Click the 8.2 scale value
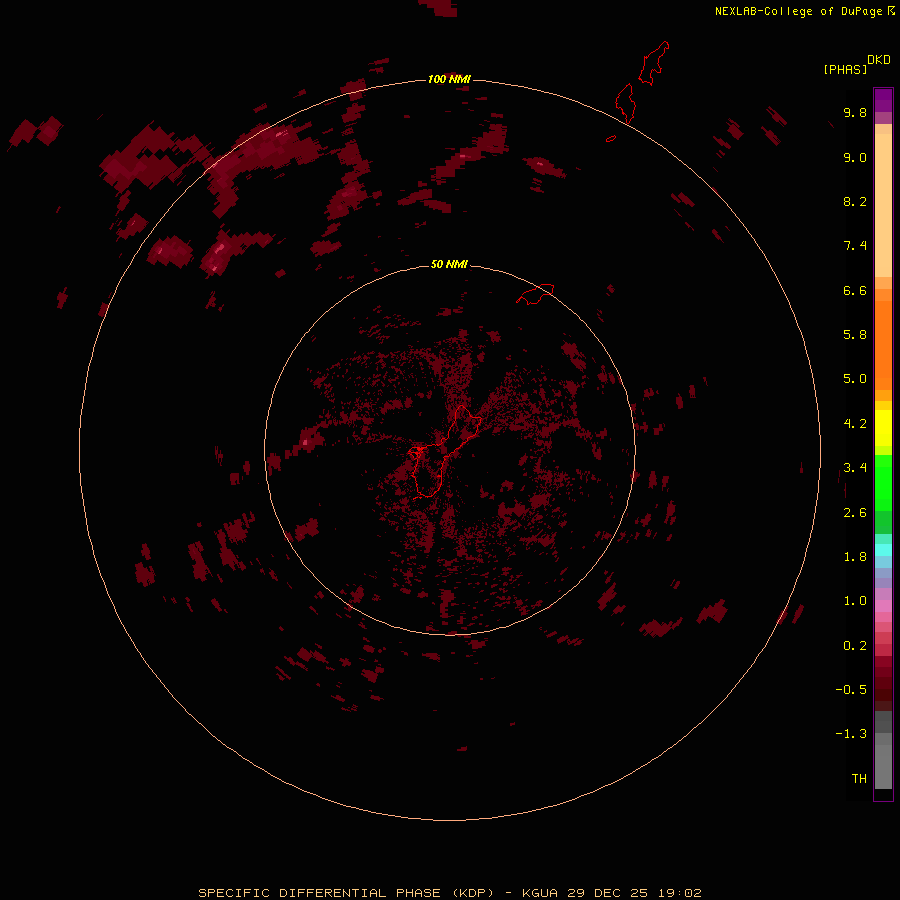 [855, 201]
